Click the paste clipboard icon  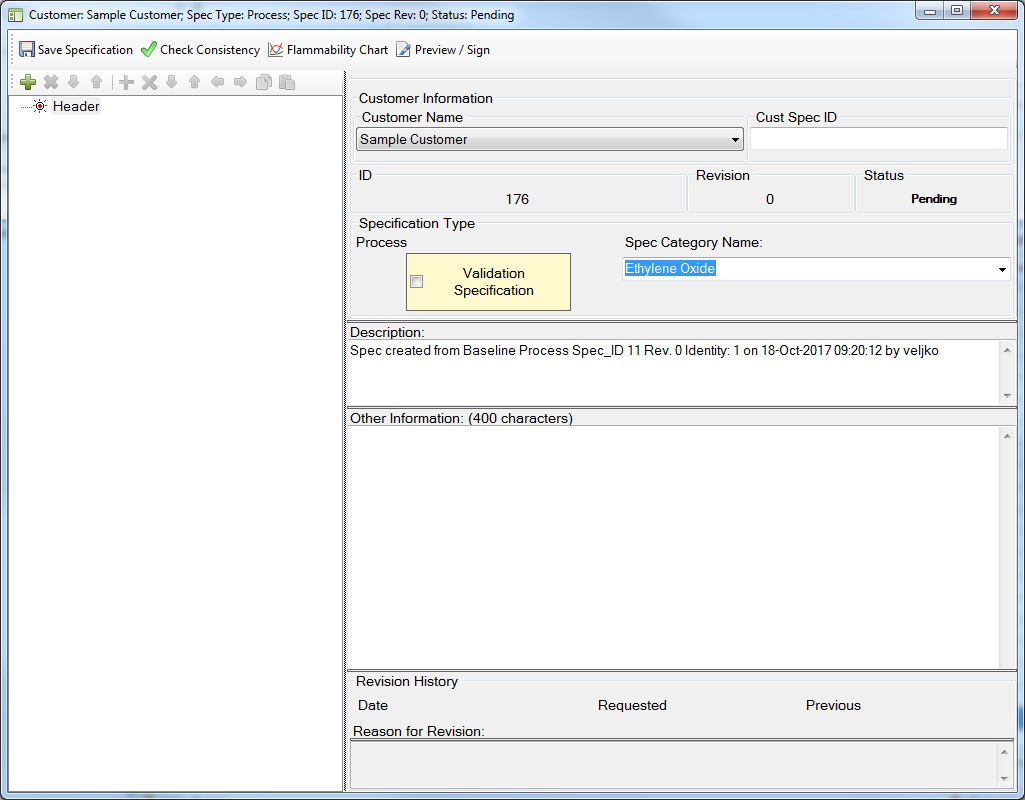coord(286,82)
